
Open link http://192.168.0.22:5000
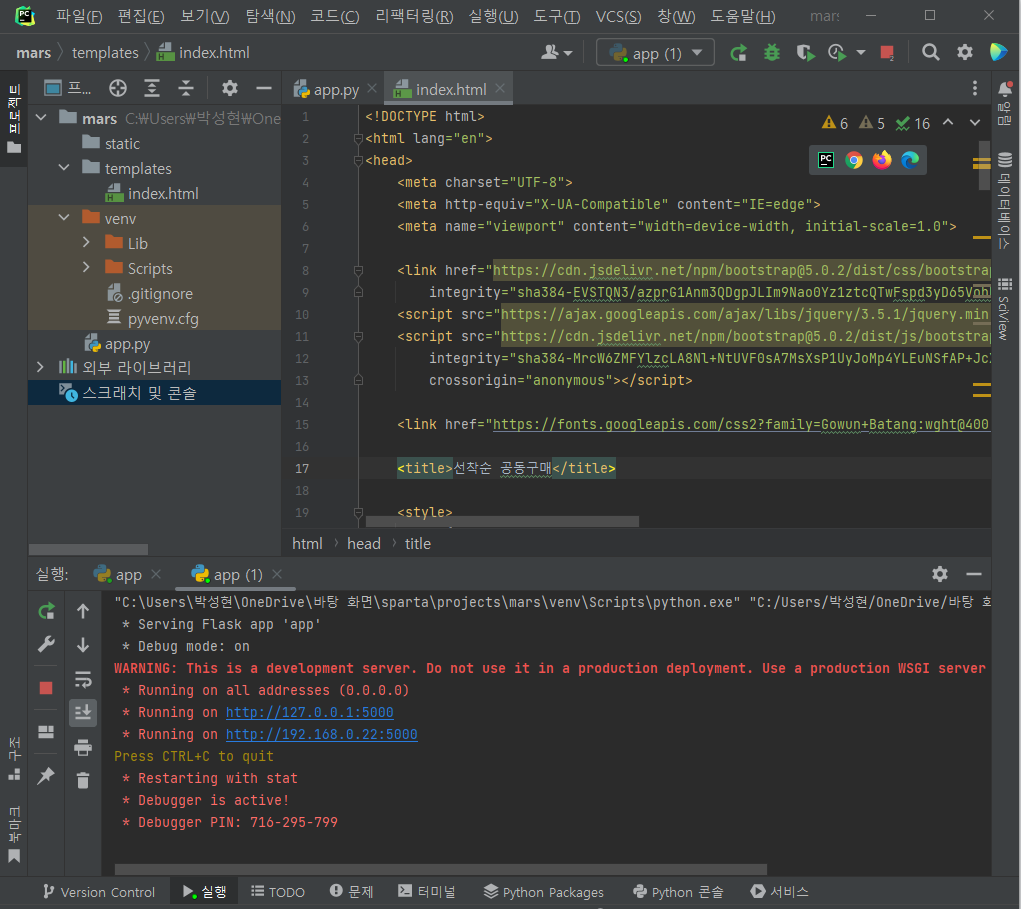[321, 734]
